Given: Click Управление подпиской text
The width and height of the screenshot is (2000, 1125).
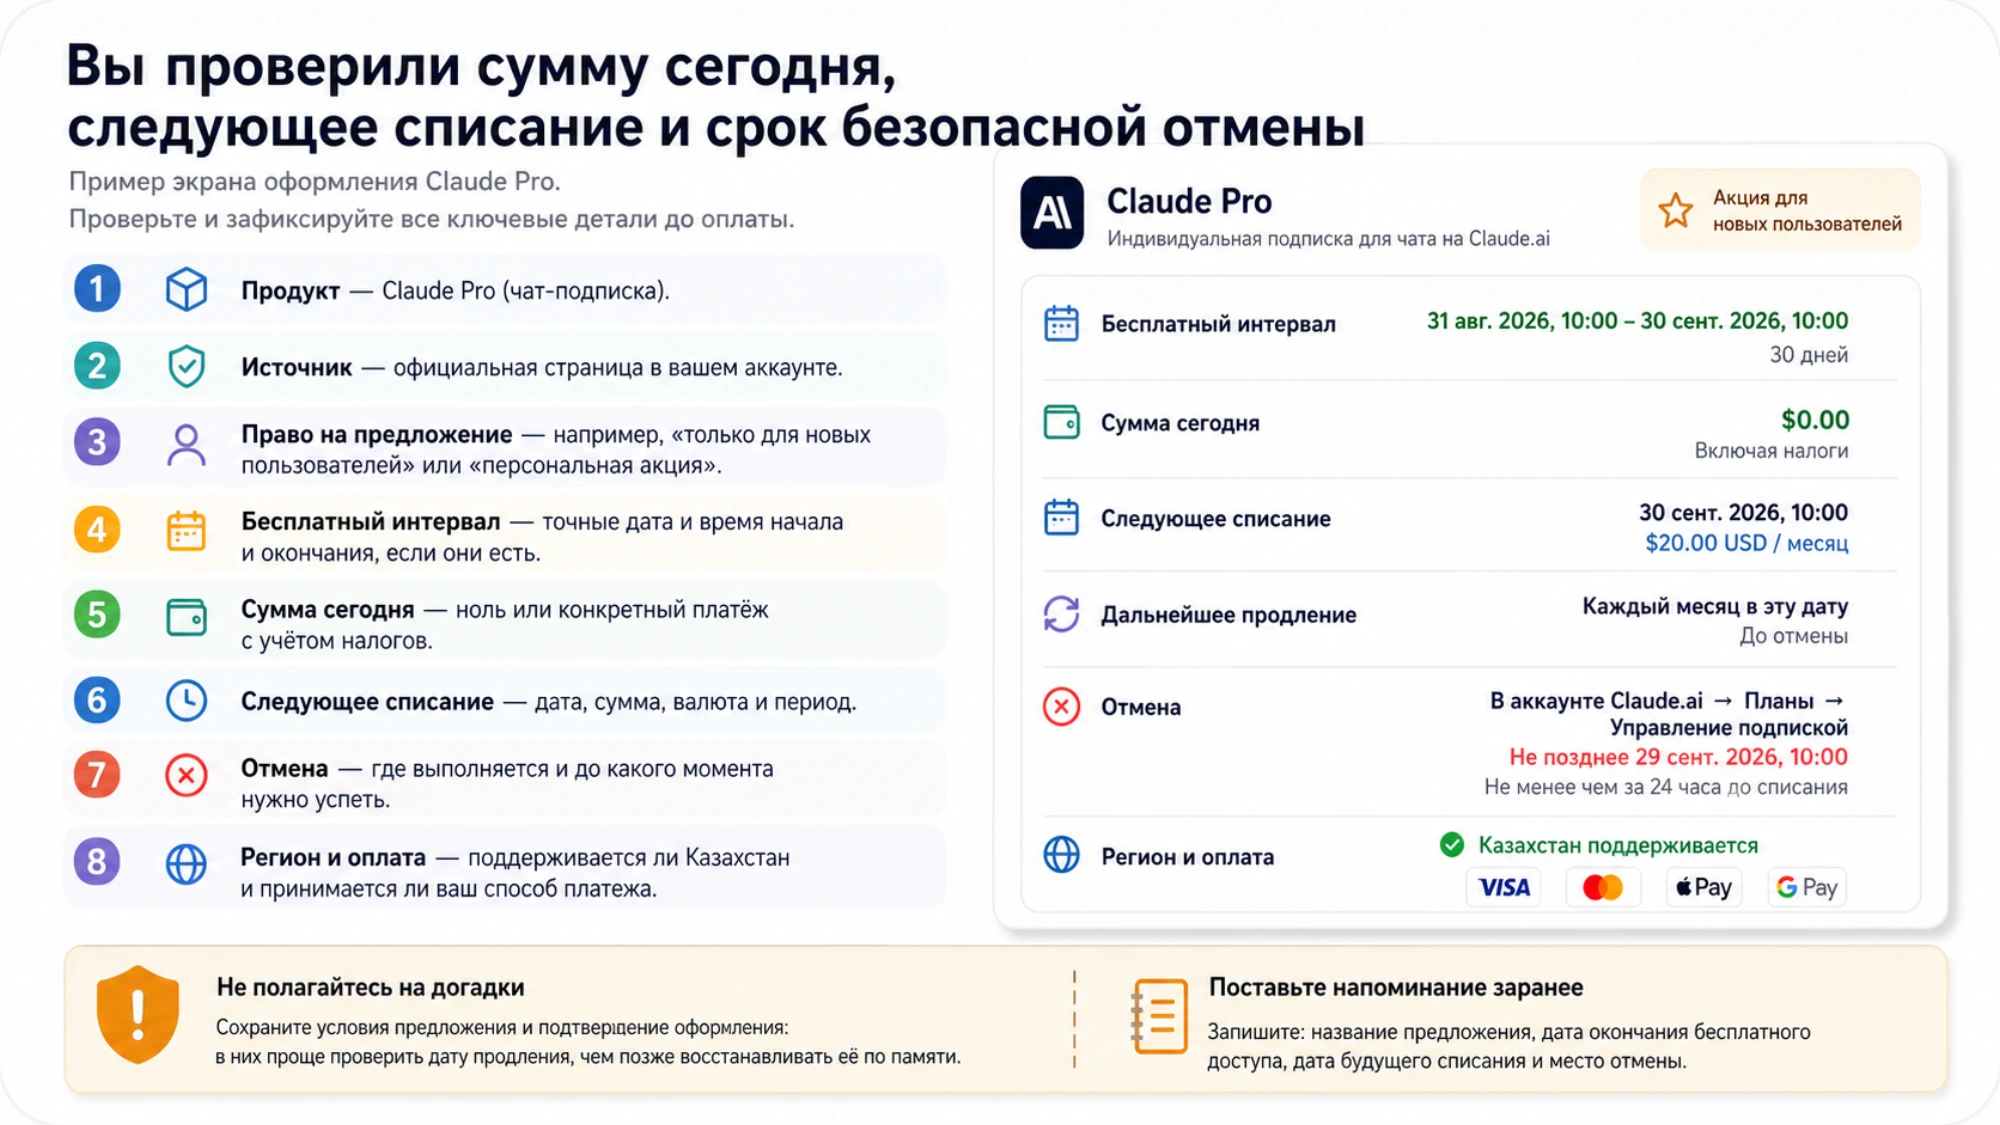Looking at the screenshot, I should pyautogui.click(x=1728, y=728).
